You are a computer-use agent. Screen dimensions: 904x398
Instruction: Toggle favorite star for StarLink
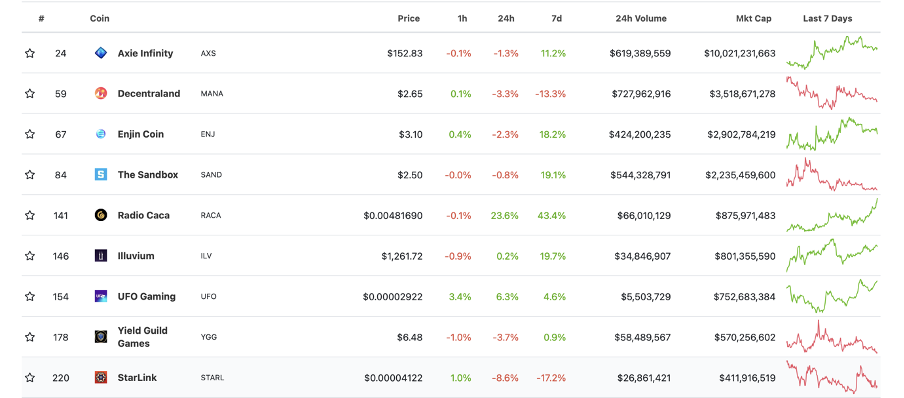30,378
